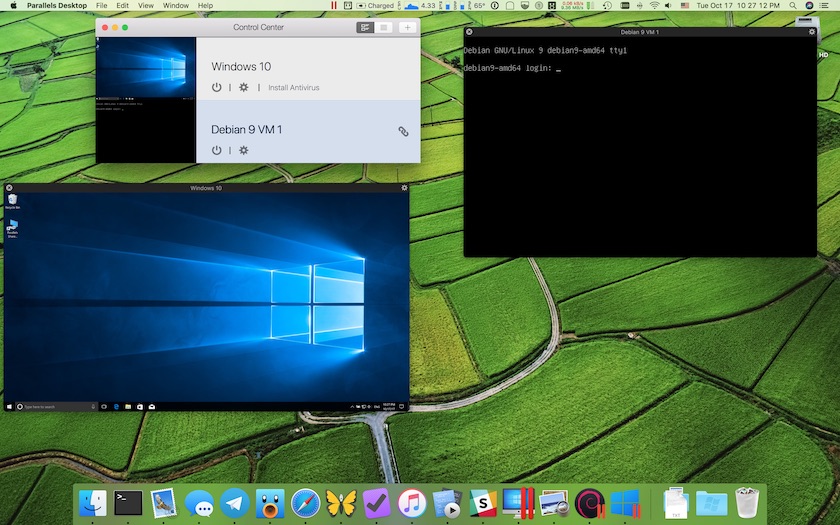Viewport: 840px width, 525px height.
Task: Open Finder from the Dock
Action: (x=93, y=504)
